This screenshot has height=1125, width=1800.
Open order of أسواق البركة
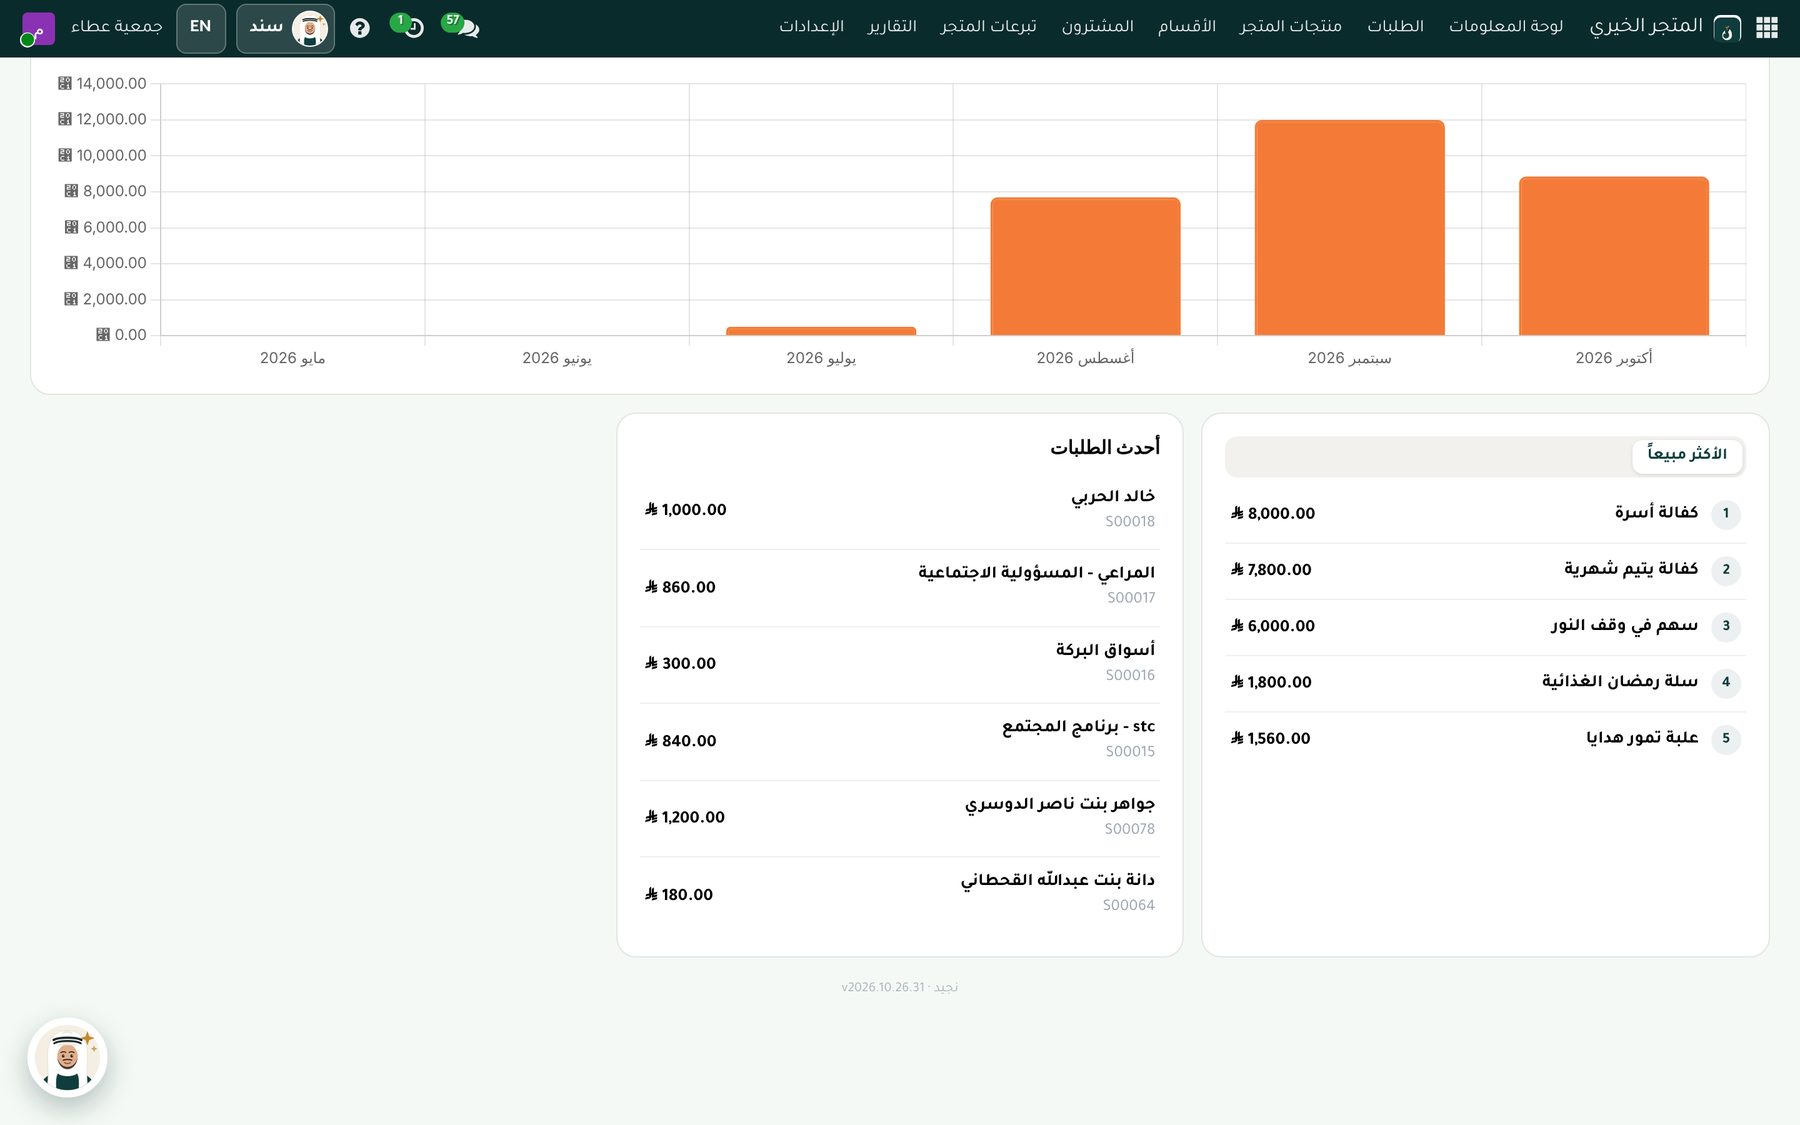(x=900, y=664)
